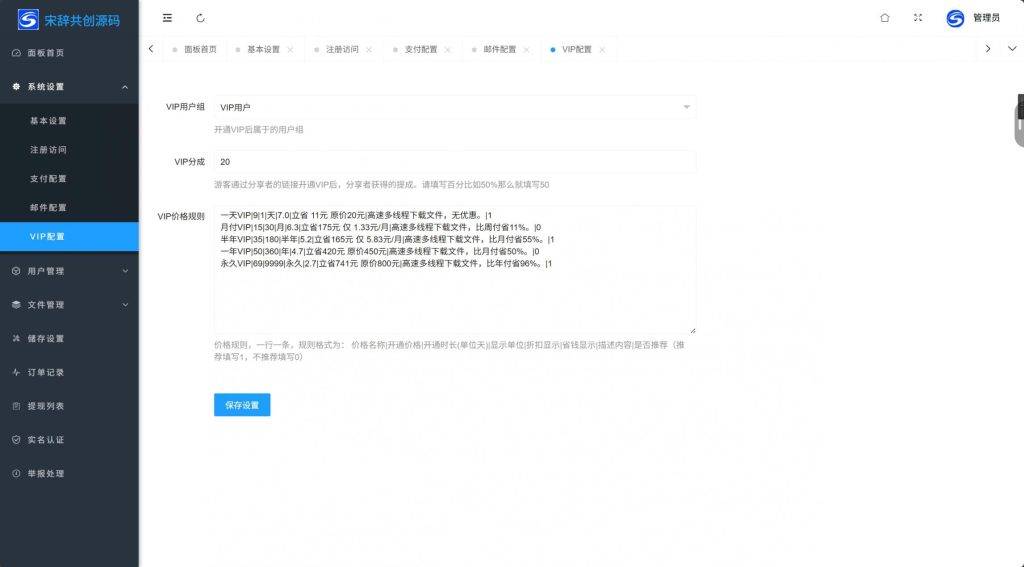
Task: Click the 举报处理 sidebar icon
Action: coord(16,474)
